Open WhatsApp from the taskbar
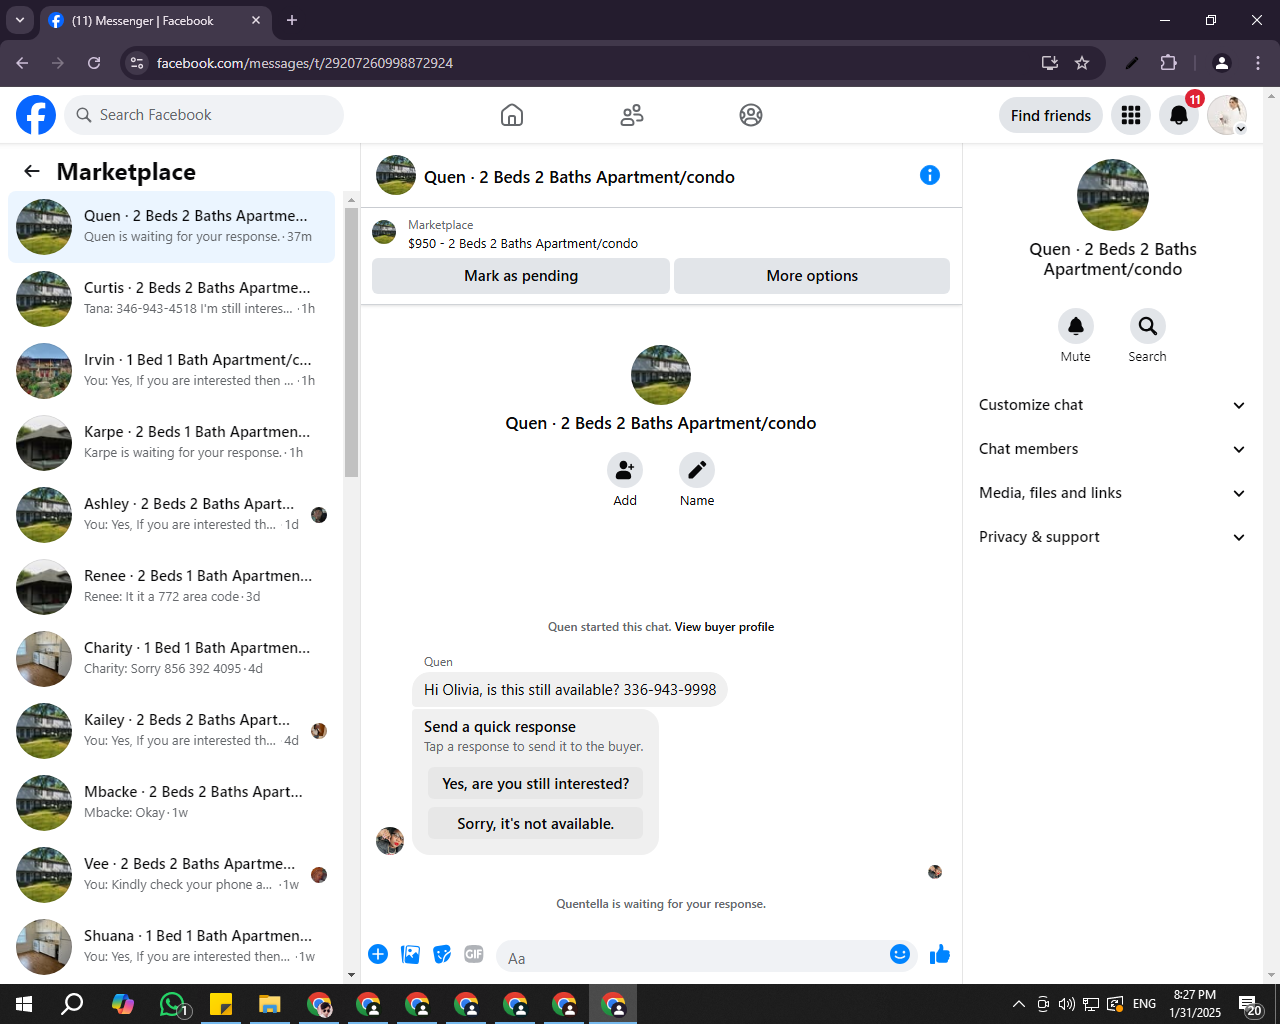This screenshot has width=1280, height=1024. pos(172,1004)
